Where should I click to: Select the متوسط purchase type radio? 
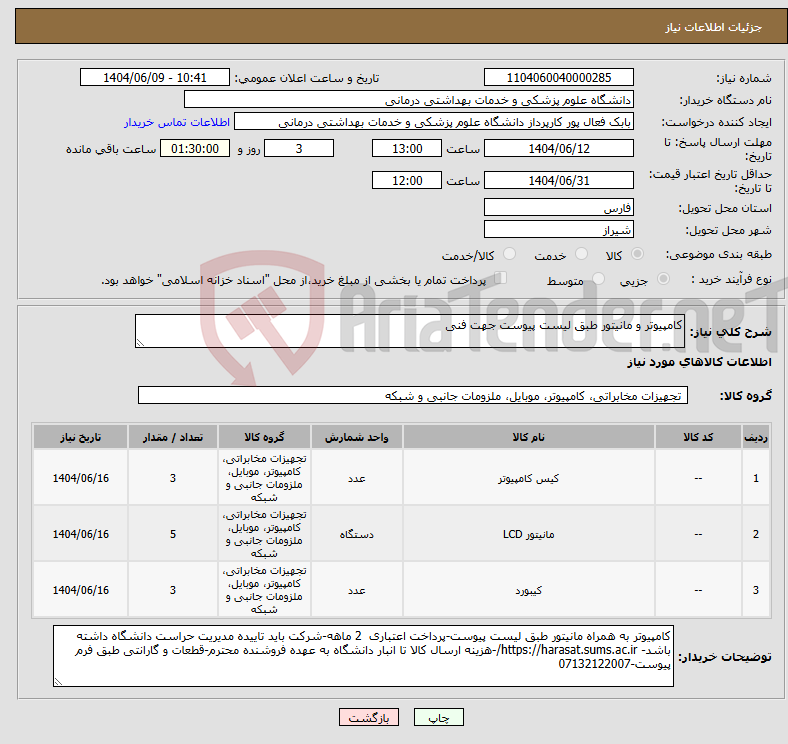pos(598,278)
